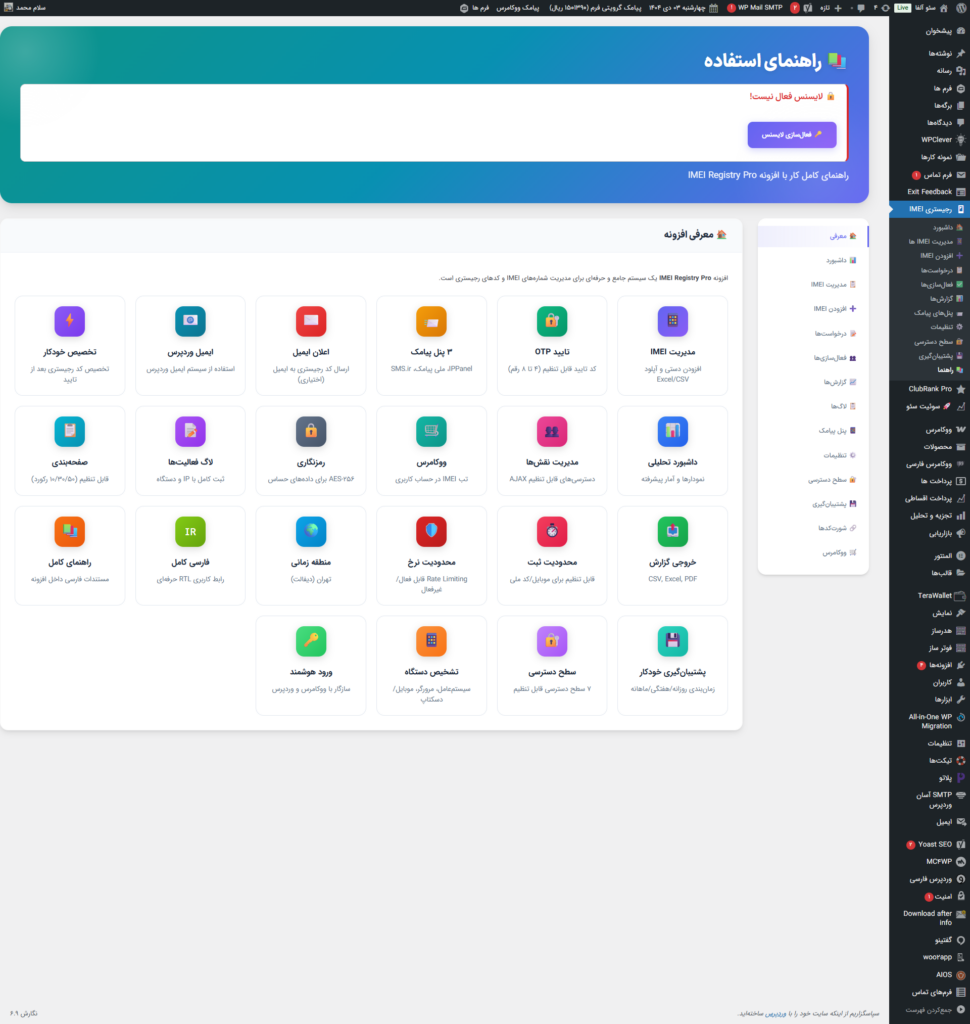Viewport: 970px width, 1024px height.
Task: Open افزونه‌ها in WordPress sidebar
Action: 930,665
